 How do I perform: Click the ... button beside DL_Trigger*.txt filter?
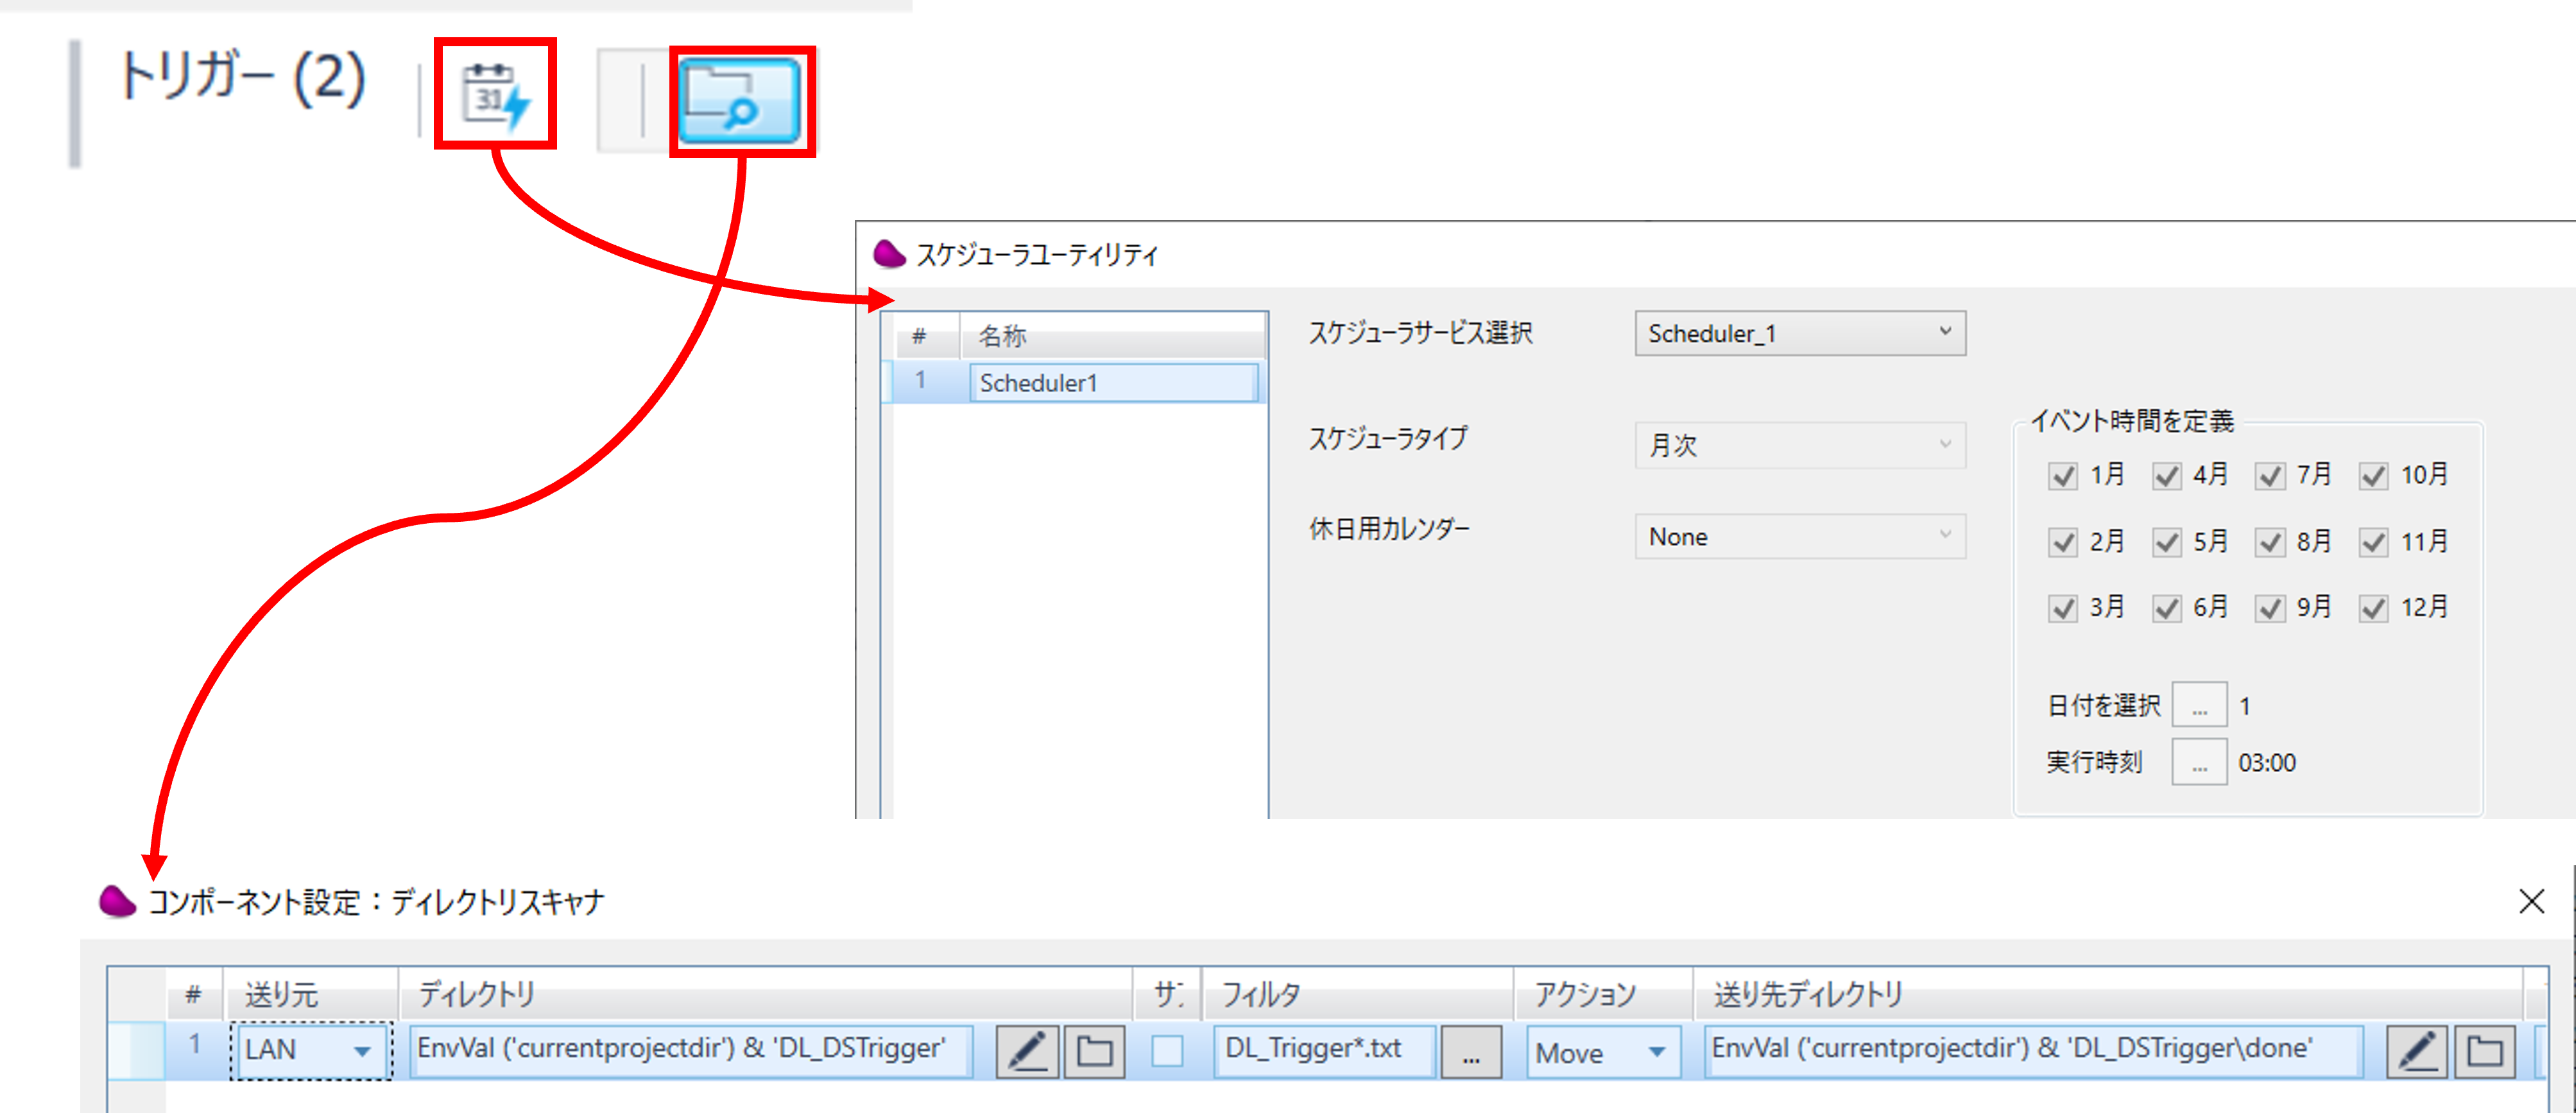coord(1471,1052)
